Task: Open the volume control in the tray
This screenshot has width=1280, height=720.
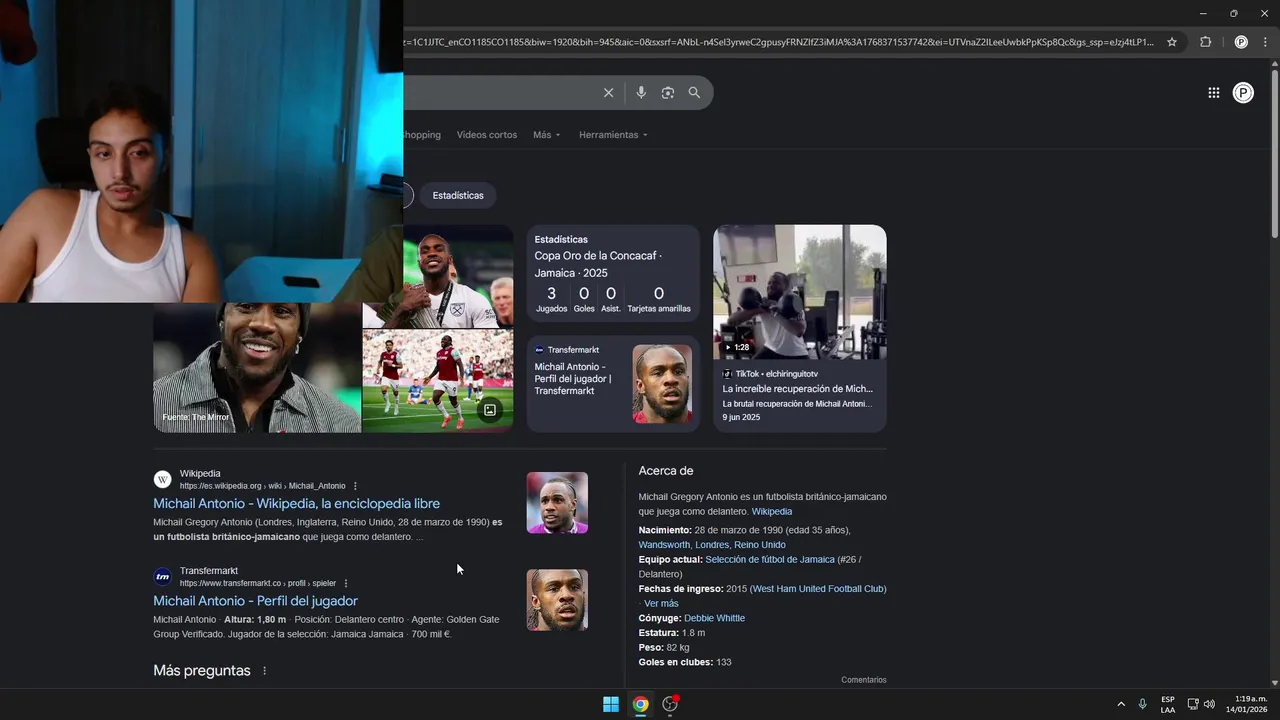Action: (1210, 704)
